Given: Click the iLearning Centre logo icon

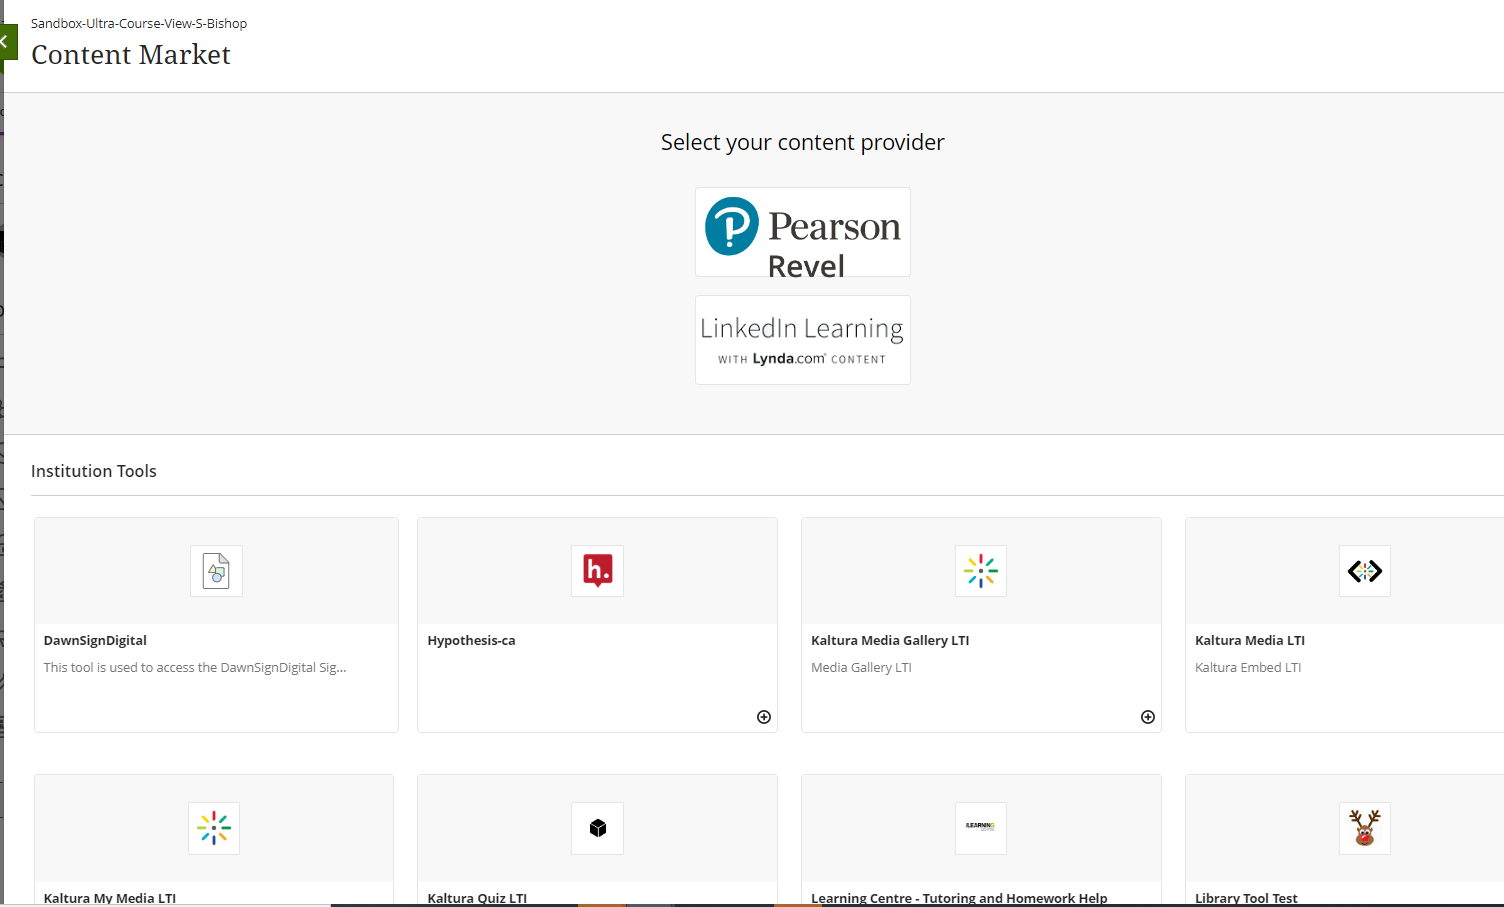Looking at the screenshot, I should click(981, 828).
